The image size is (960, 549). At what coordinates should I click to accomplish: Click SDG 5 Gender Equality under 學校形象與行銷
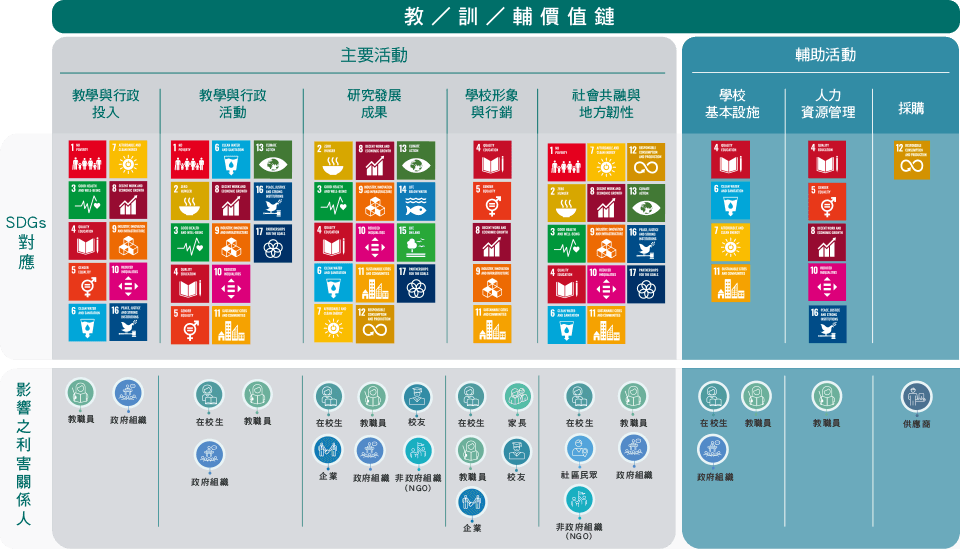pos(492,201)
